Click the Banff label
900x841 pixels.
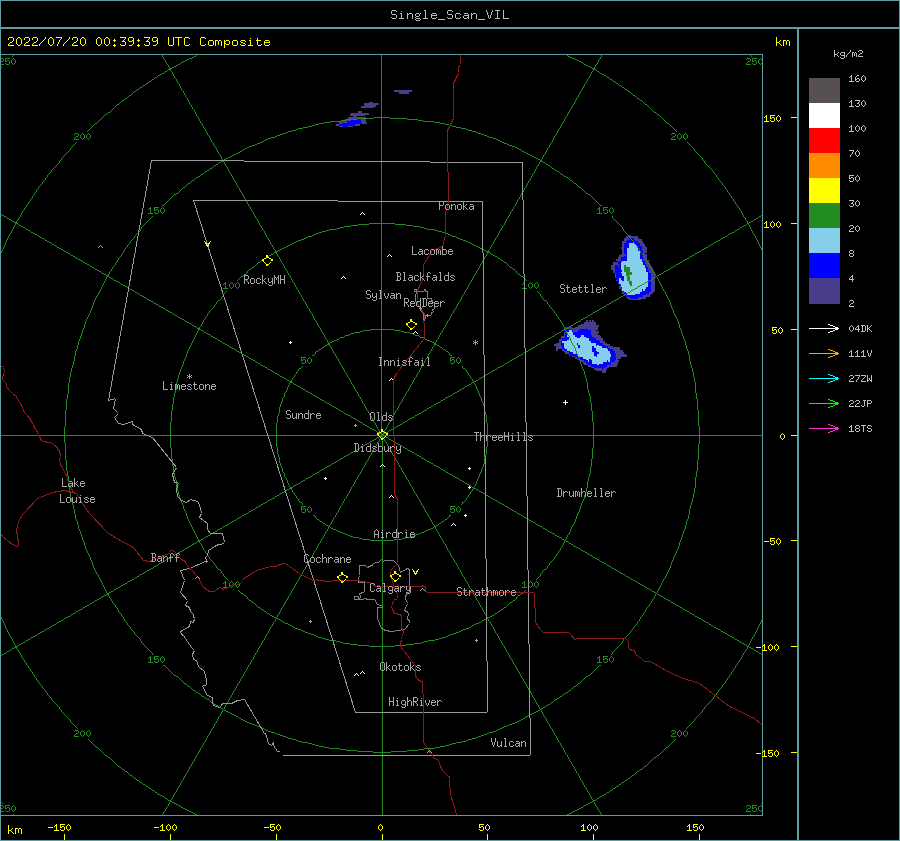point(165,557)
